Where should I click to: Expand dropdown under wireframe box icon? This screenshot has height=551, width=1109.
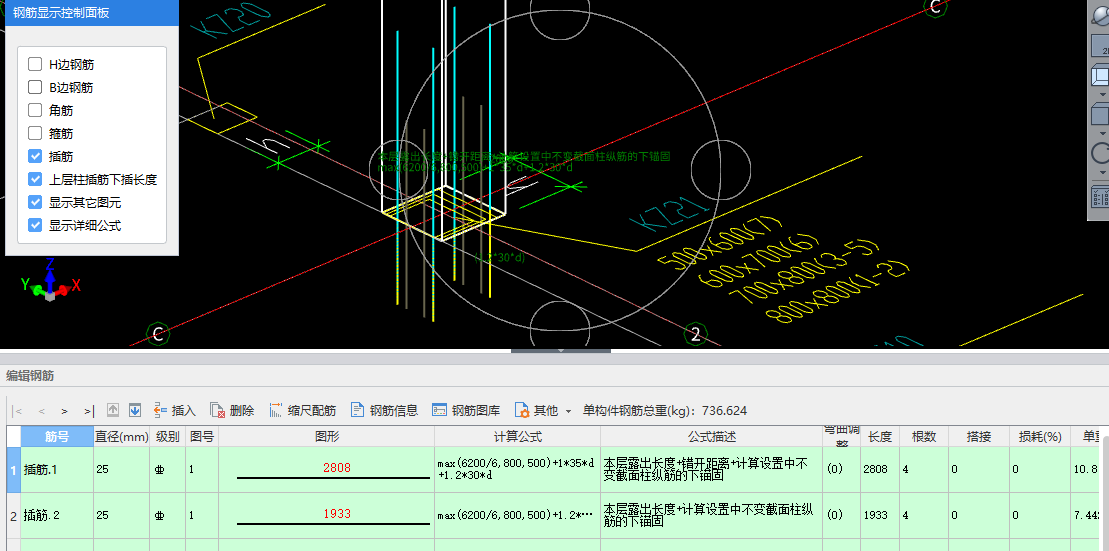1103,93
